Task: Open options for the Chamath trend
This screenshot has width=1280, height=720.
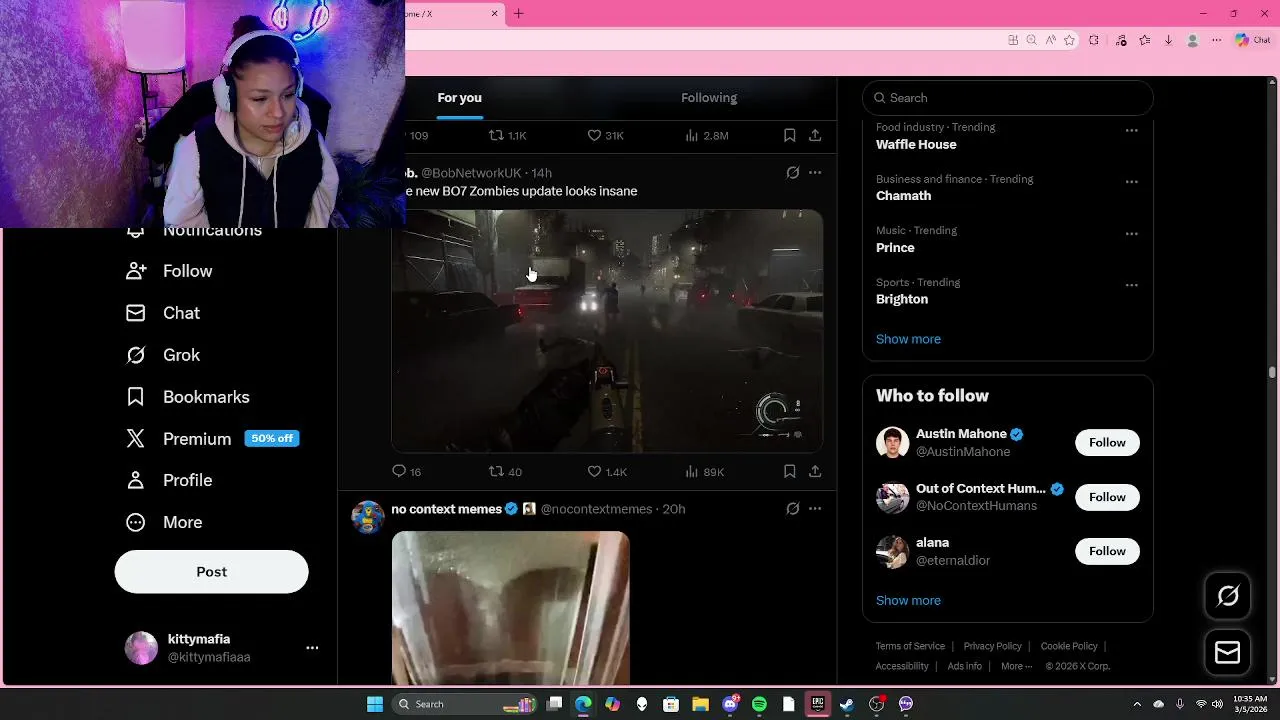Action: 1131,182
